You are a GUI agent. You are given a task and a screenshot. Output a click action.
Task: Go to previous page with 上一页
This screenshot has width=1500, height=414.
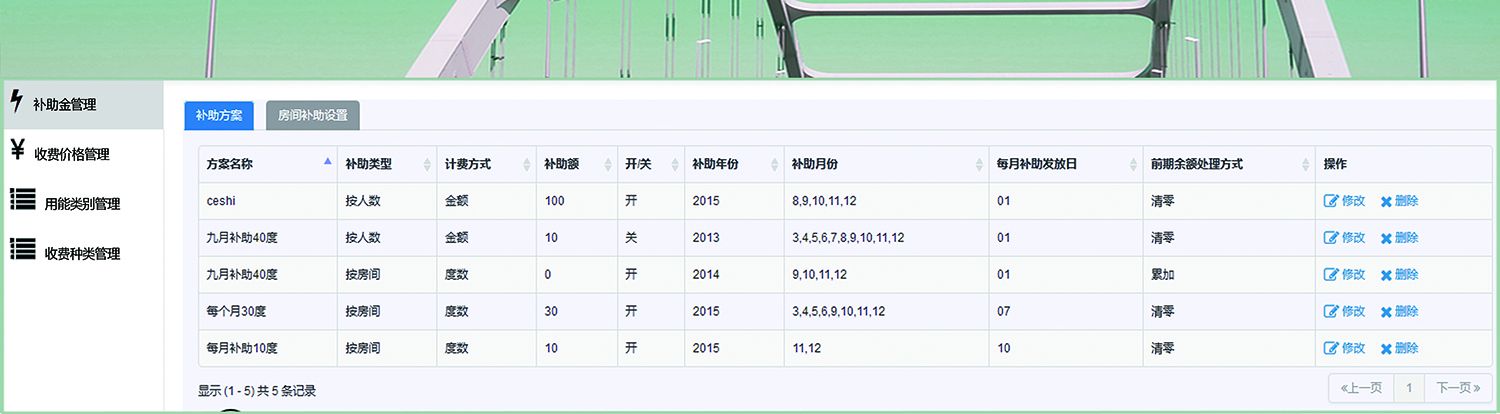(1361, 388)
